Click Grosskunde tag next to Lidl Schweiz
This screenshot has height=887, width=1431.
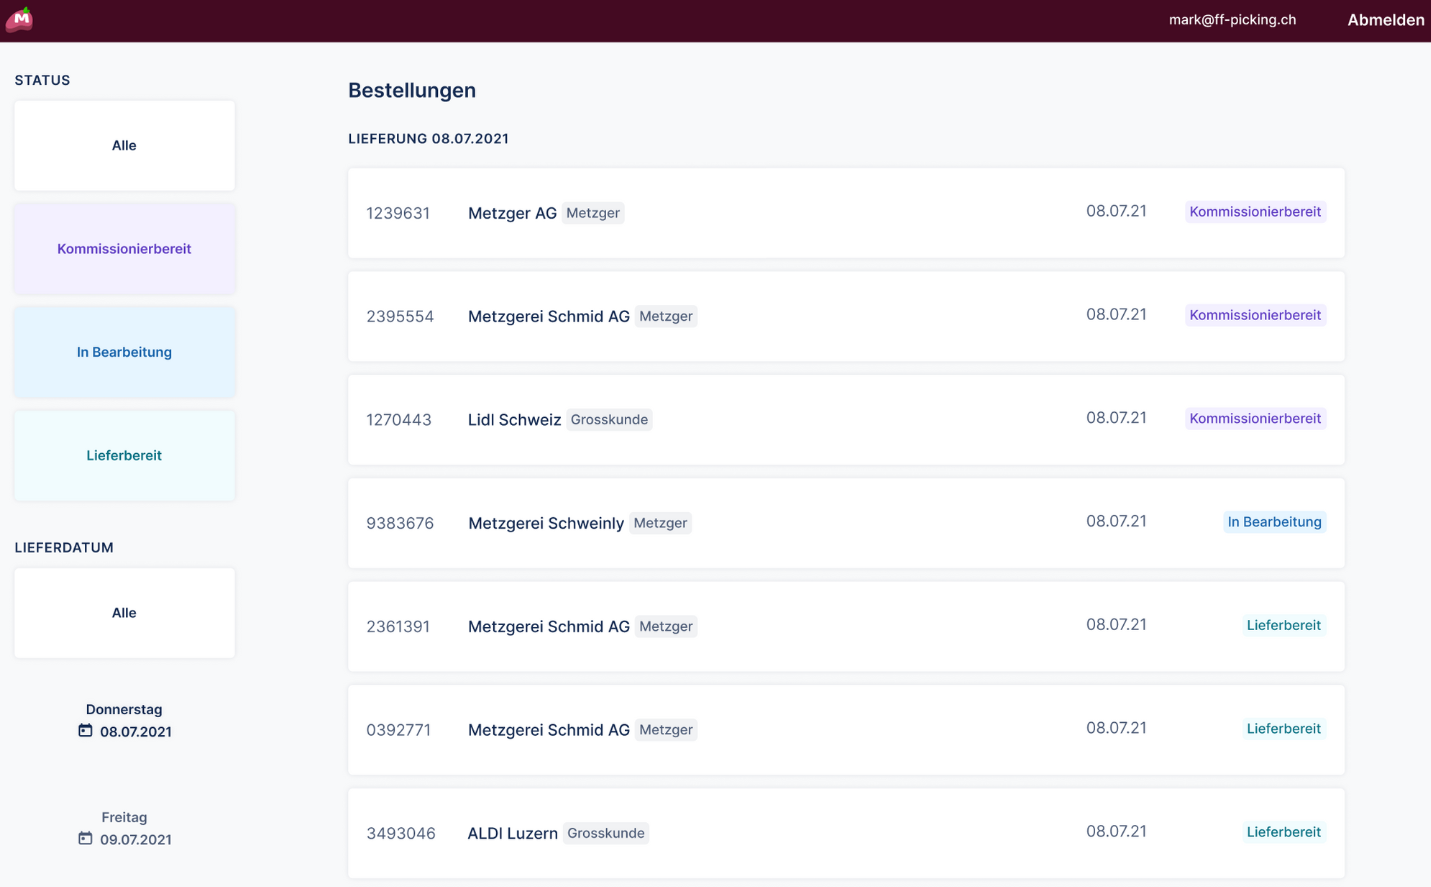click(x=609, y=420)
